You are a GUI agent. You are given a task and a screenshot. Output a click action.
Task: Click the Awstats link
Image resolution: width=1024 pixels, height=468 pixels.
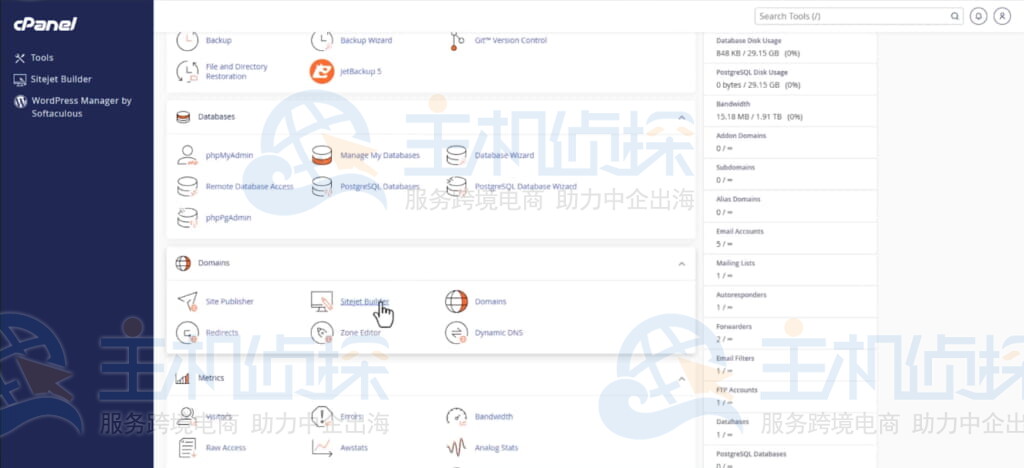pos(354,448)
